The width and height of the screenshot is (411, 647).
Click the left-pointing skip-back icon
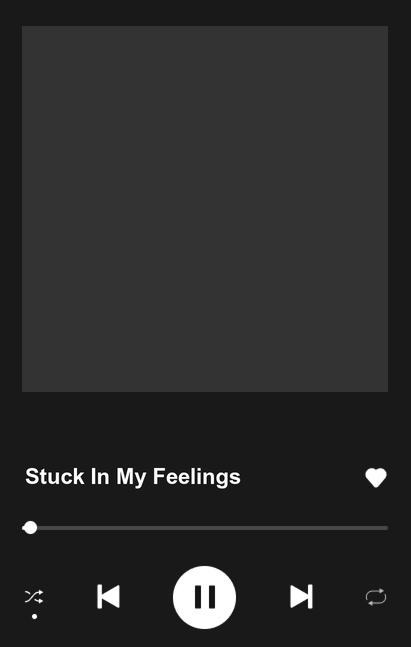[x=109, y=597]
